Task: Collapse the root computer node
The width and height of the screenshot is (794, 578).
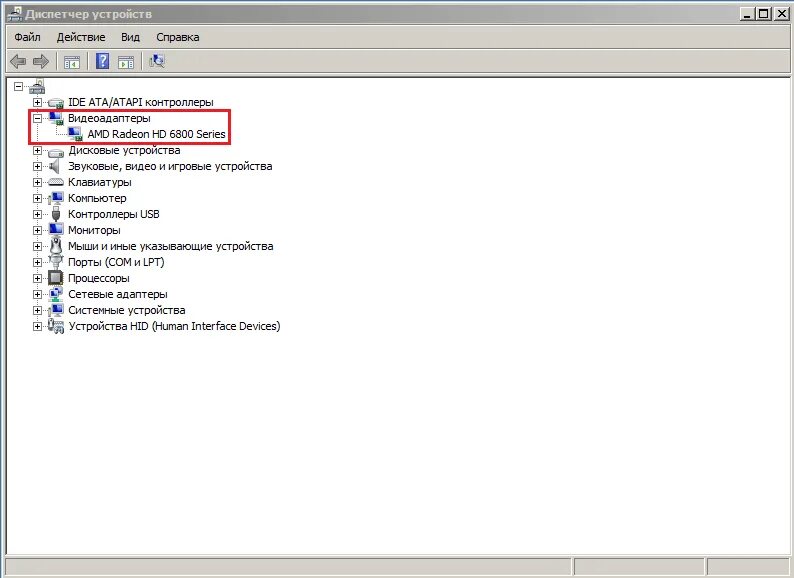Action: click(x=18, y=87)
